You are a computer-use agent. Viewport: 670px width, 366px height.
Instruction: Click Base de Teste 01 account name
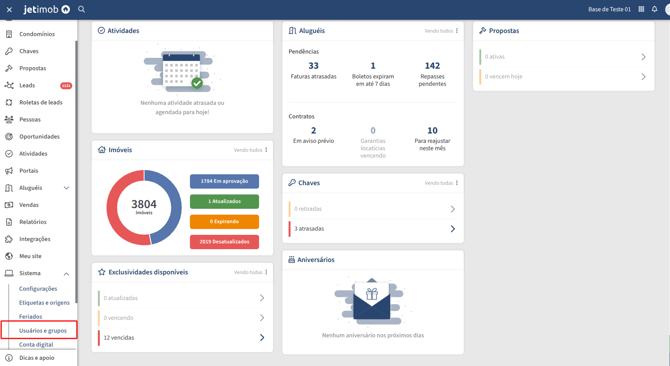click(x=609, y=9)
